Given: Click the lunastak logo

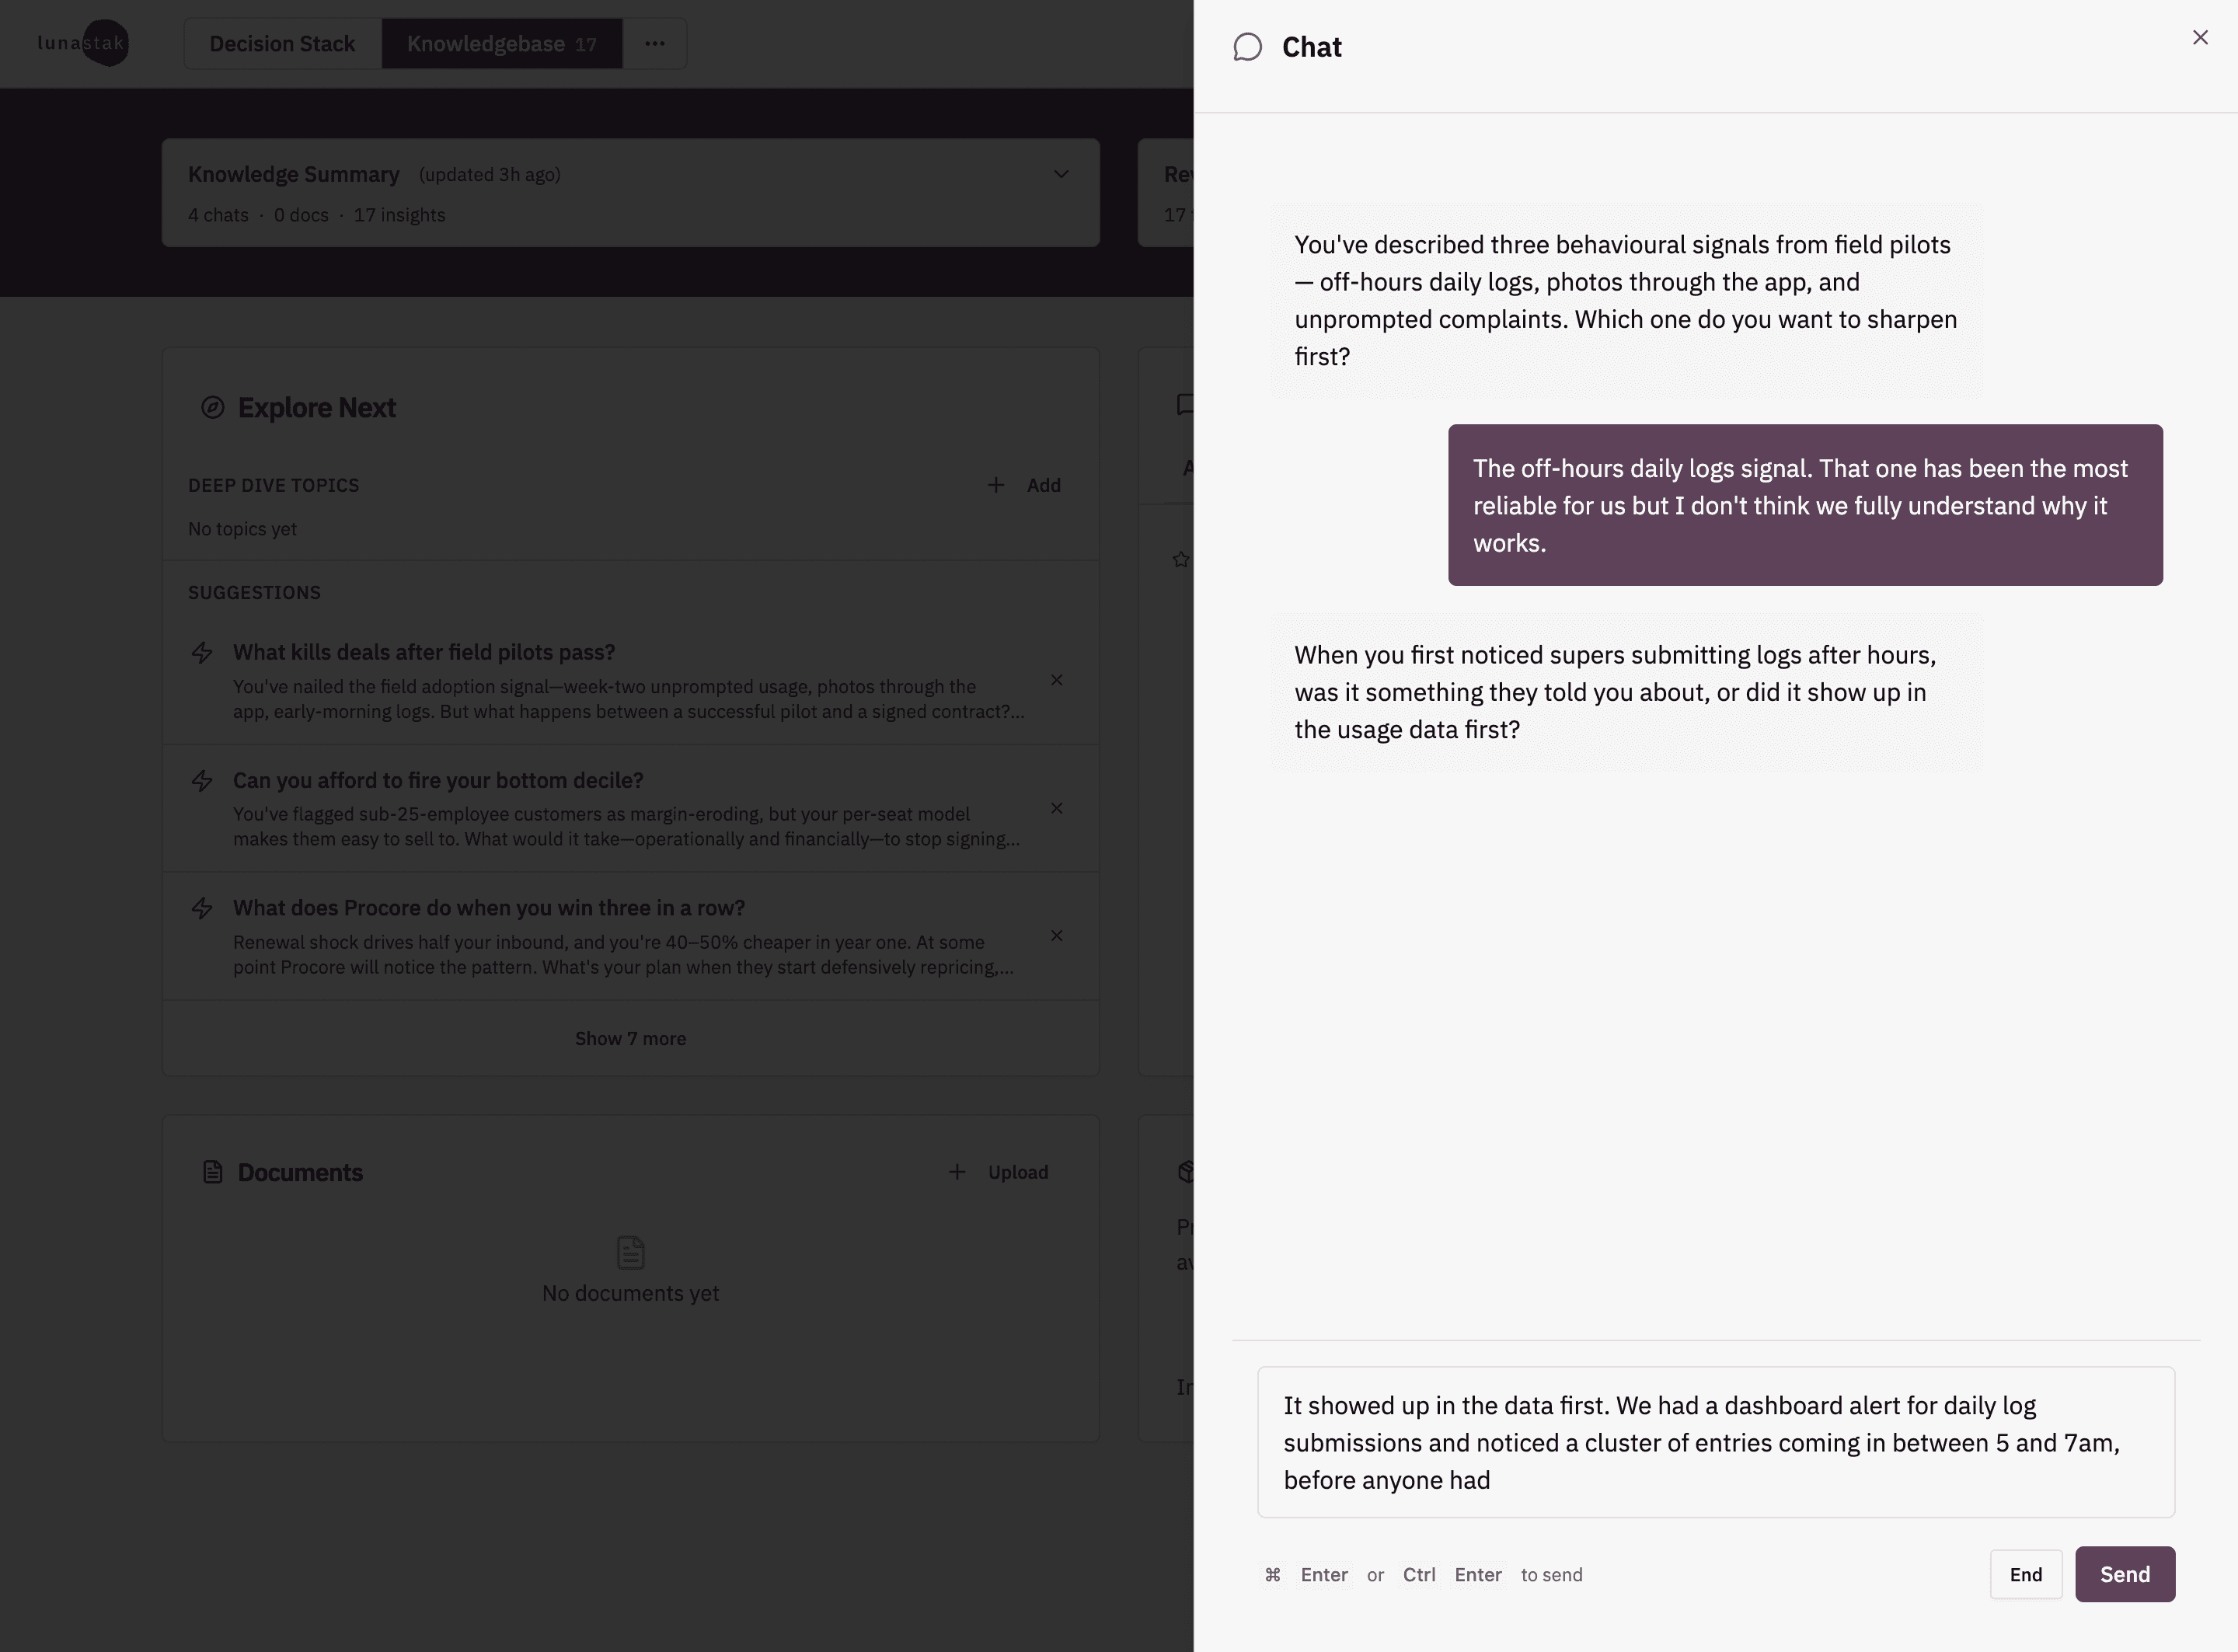Looking at the screenshot, I should tap(83, 43).
